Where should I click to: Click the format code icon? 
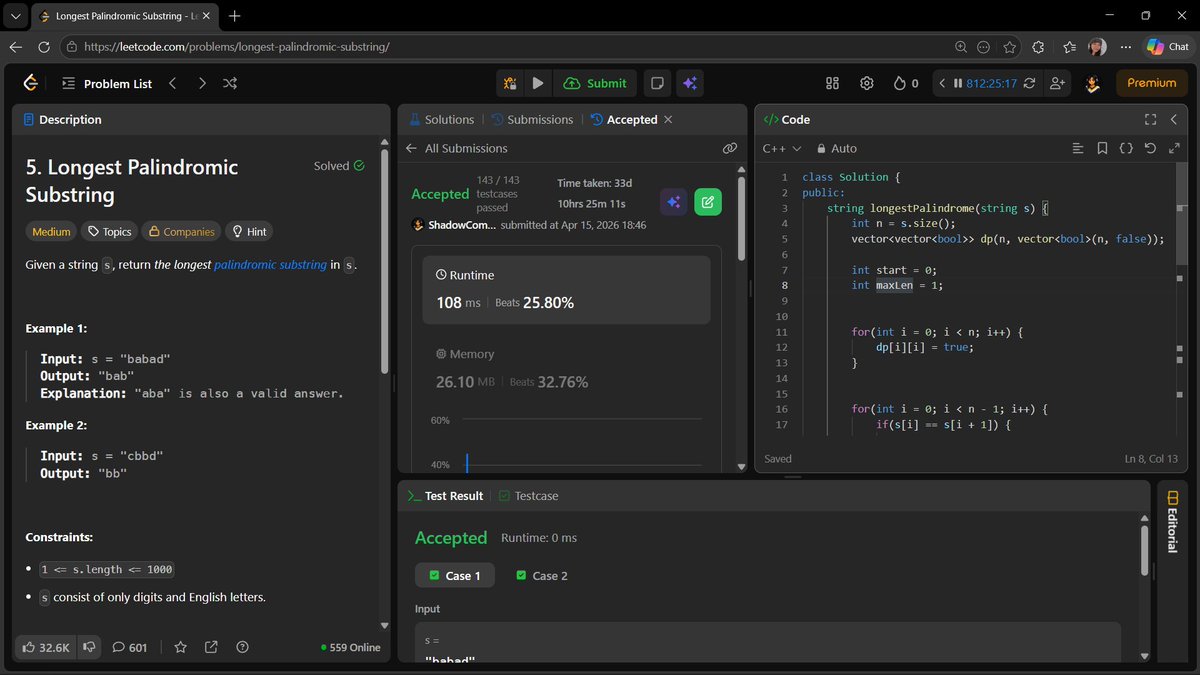(x=1078, y=148)
